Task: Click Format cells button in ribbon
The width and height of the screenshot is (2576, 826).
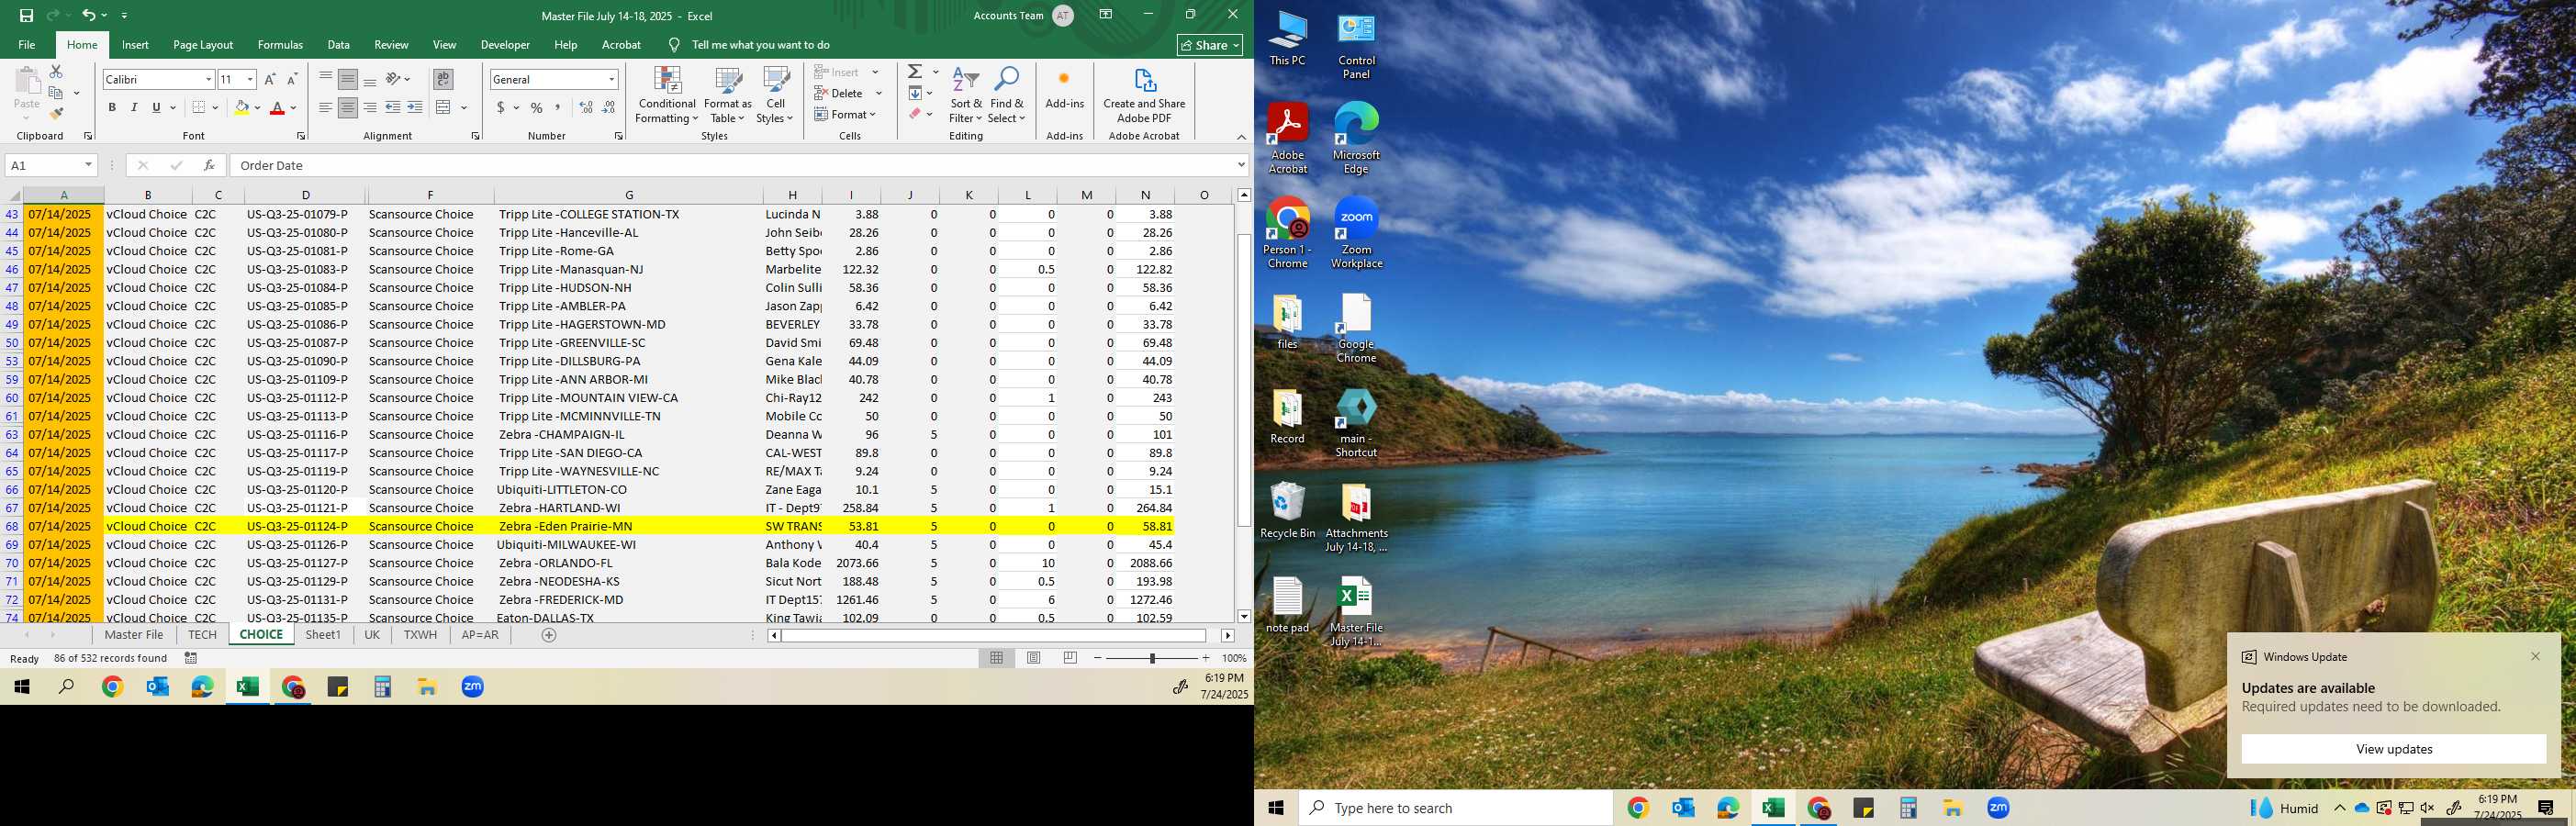Action: [846, 114]
